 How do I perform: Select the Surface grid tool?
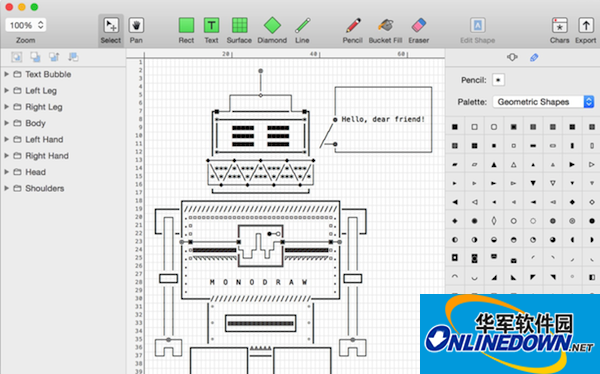239,31
